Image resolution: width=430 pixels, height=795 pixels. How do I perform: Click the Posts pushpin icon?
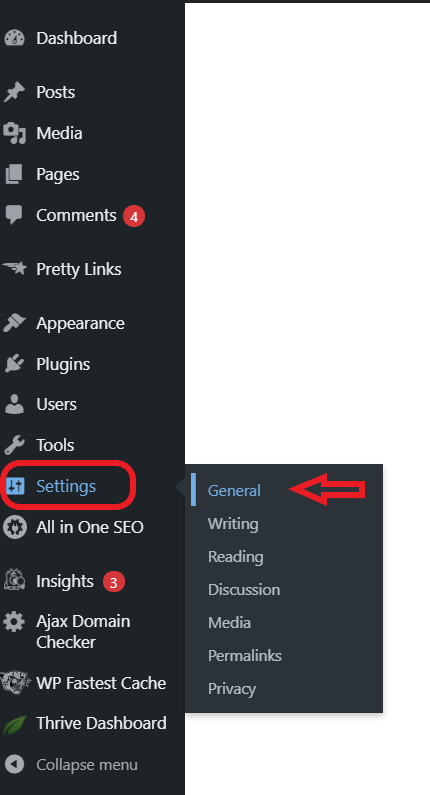(x=14, y=92)
